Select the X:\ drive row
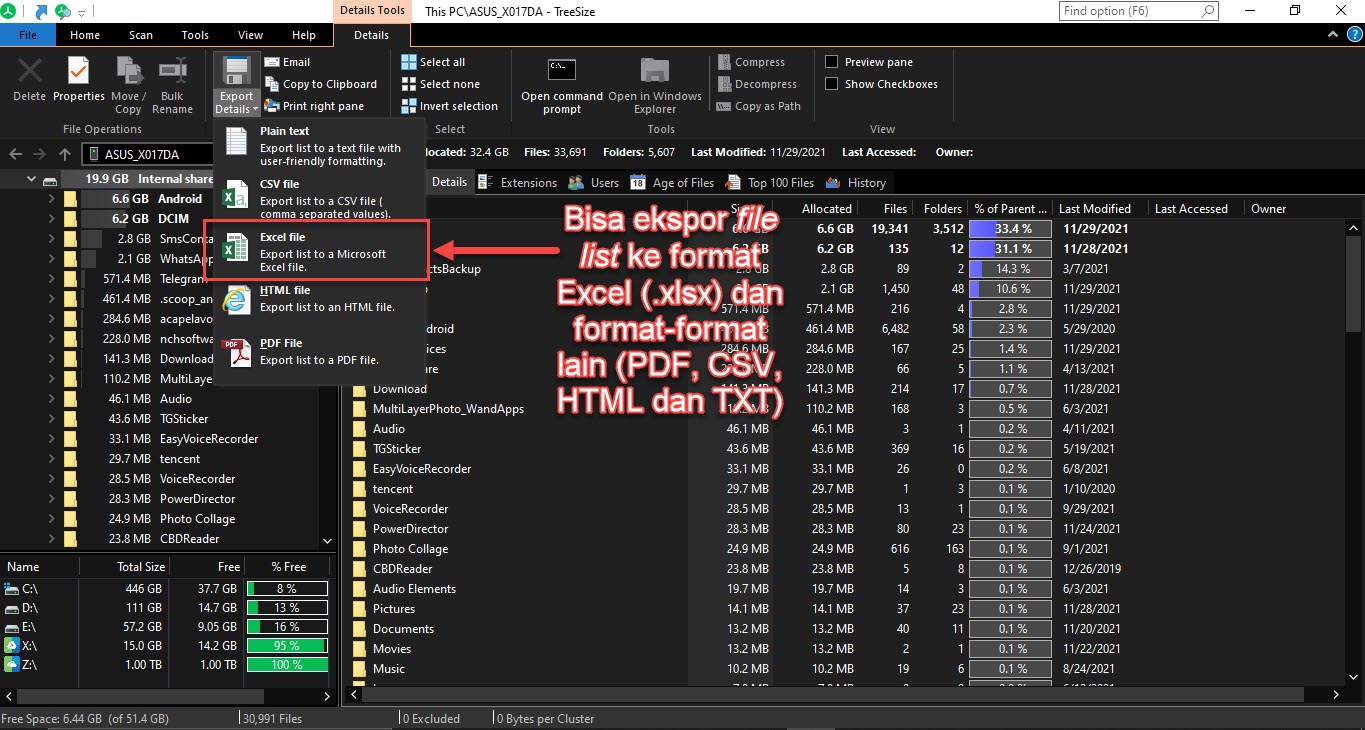Image resolution: width=1365 pixels, height=730 pixels. [167, 646]
